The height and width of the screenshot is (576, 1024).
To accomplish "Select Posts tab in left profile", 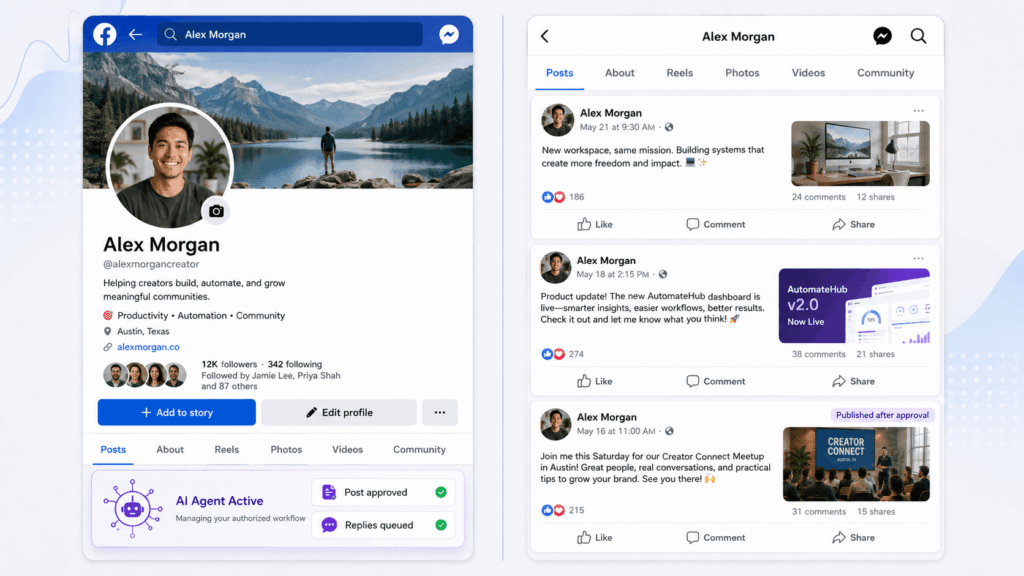I will coord(113,449).
